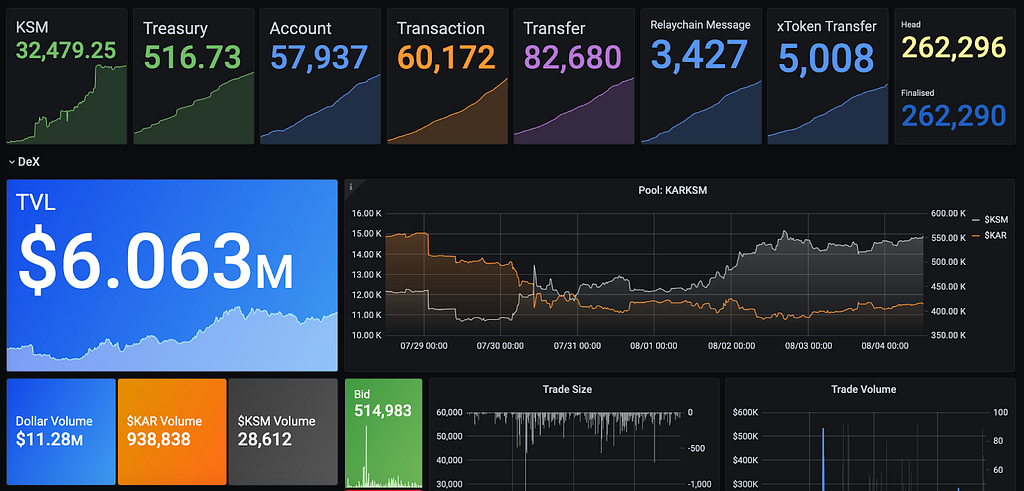Click the orange $KAR Volume tile
1024x491 pixels.
pyautogui.click(x=172, y=432)
